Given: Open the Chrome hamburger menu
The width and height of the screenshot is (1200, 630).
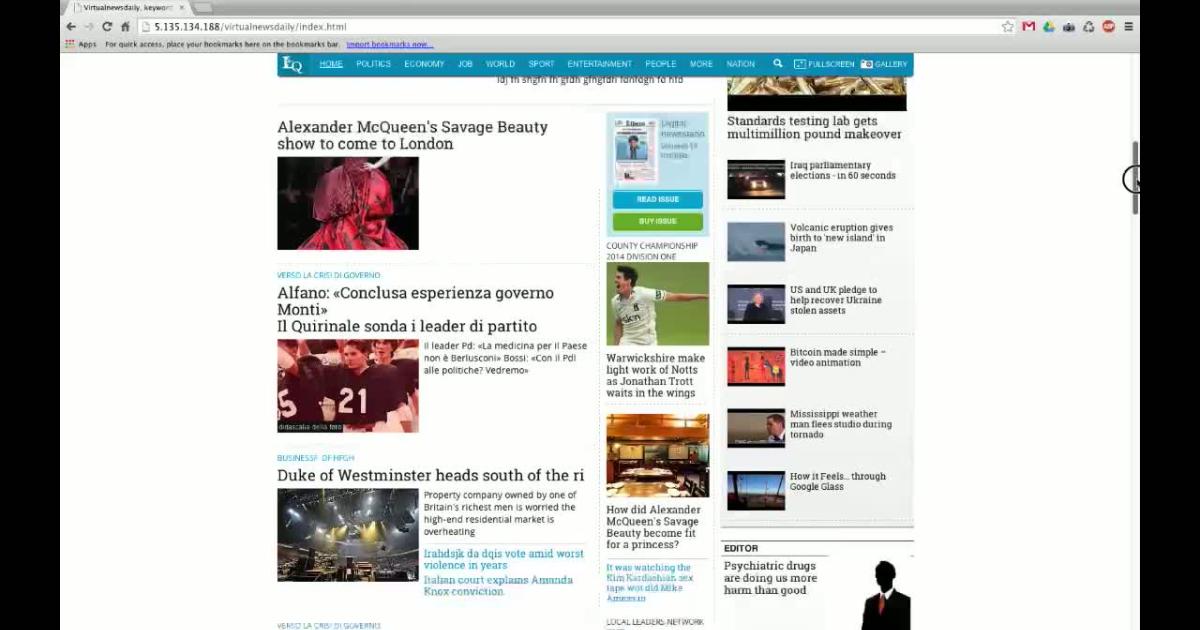Looking at the screenshot, I should (1129, 27).
